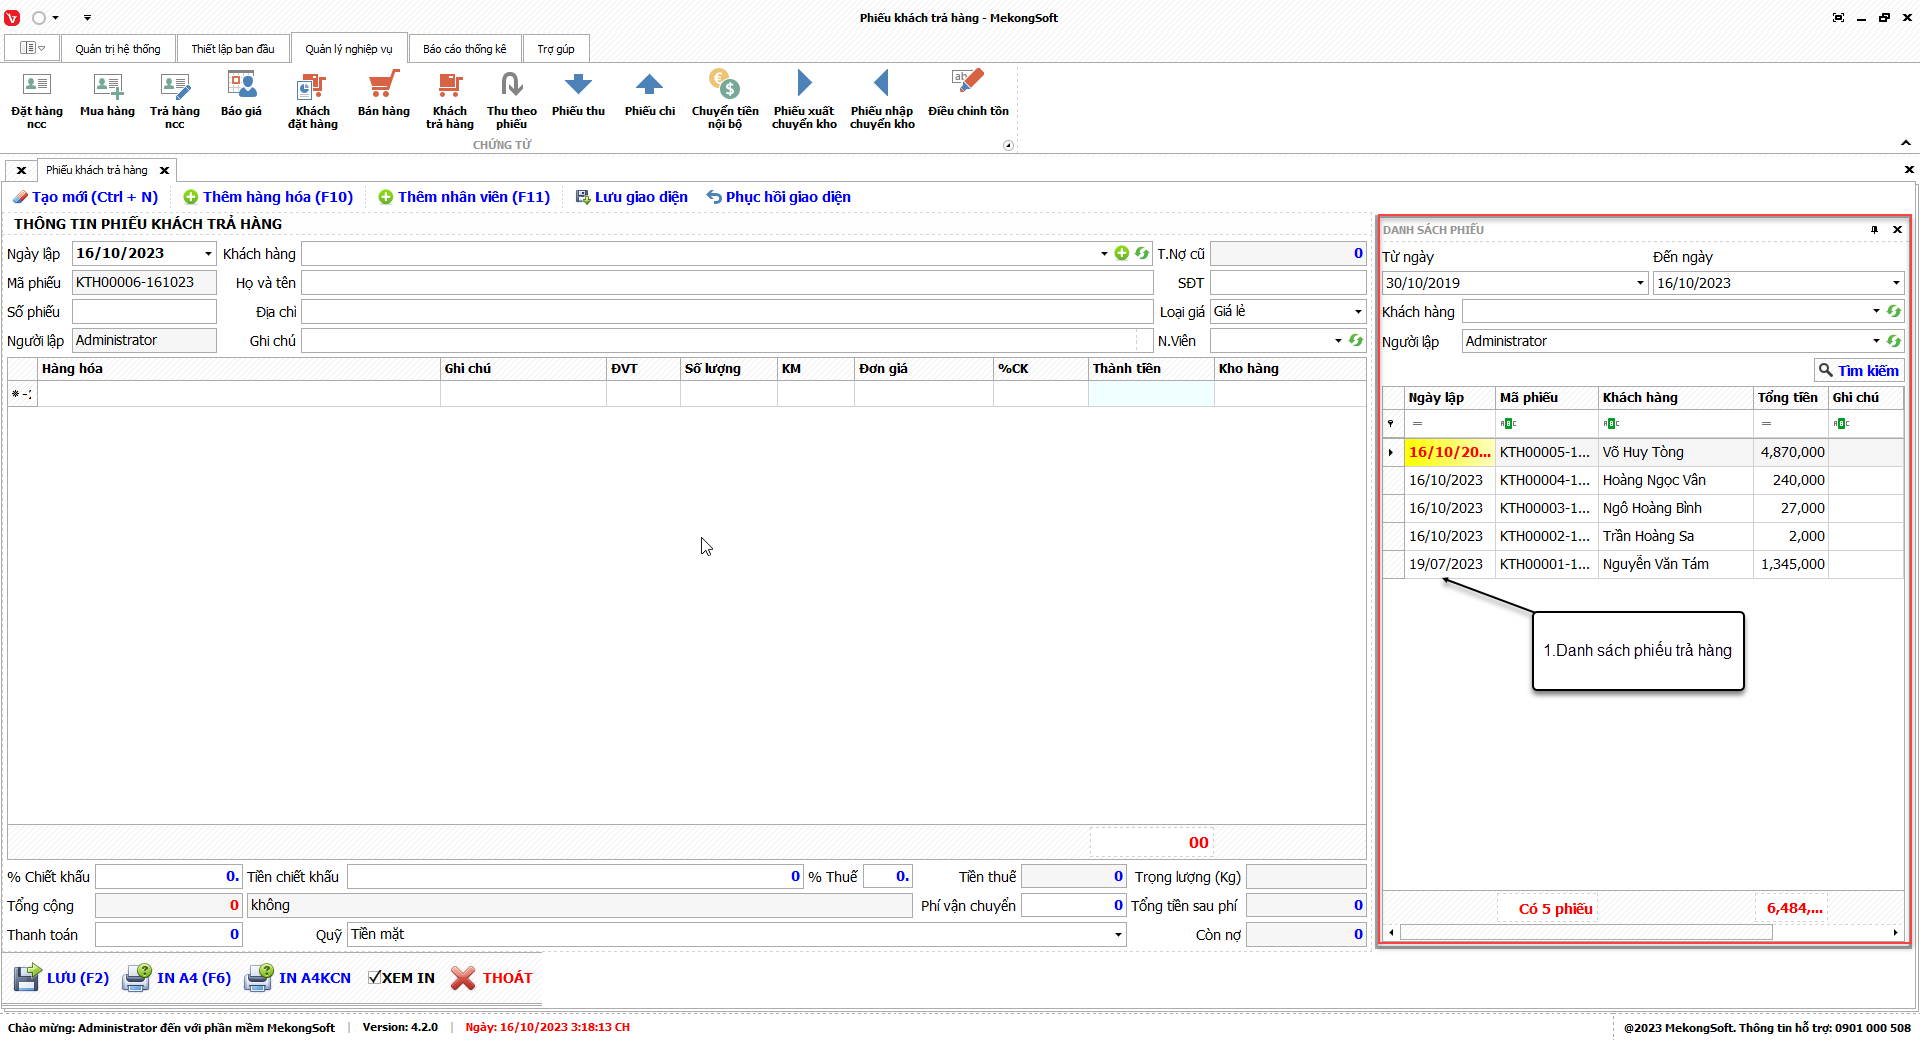Expand the Ngày lập date dropdown
Image resolution: width=1920 pixels, height=1040 pixels.
(x=208, y=254)
